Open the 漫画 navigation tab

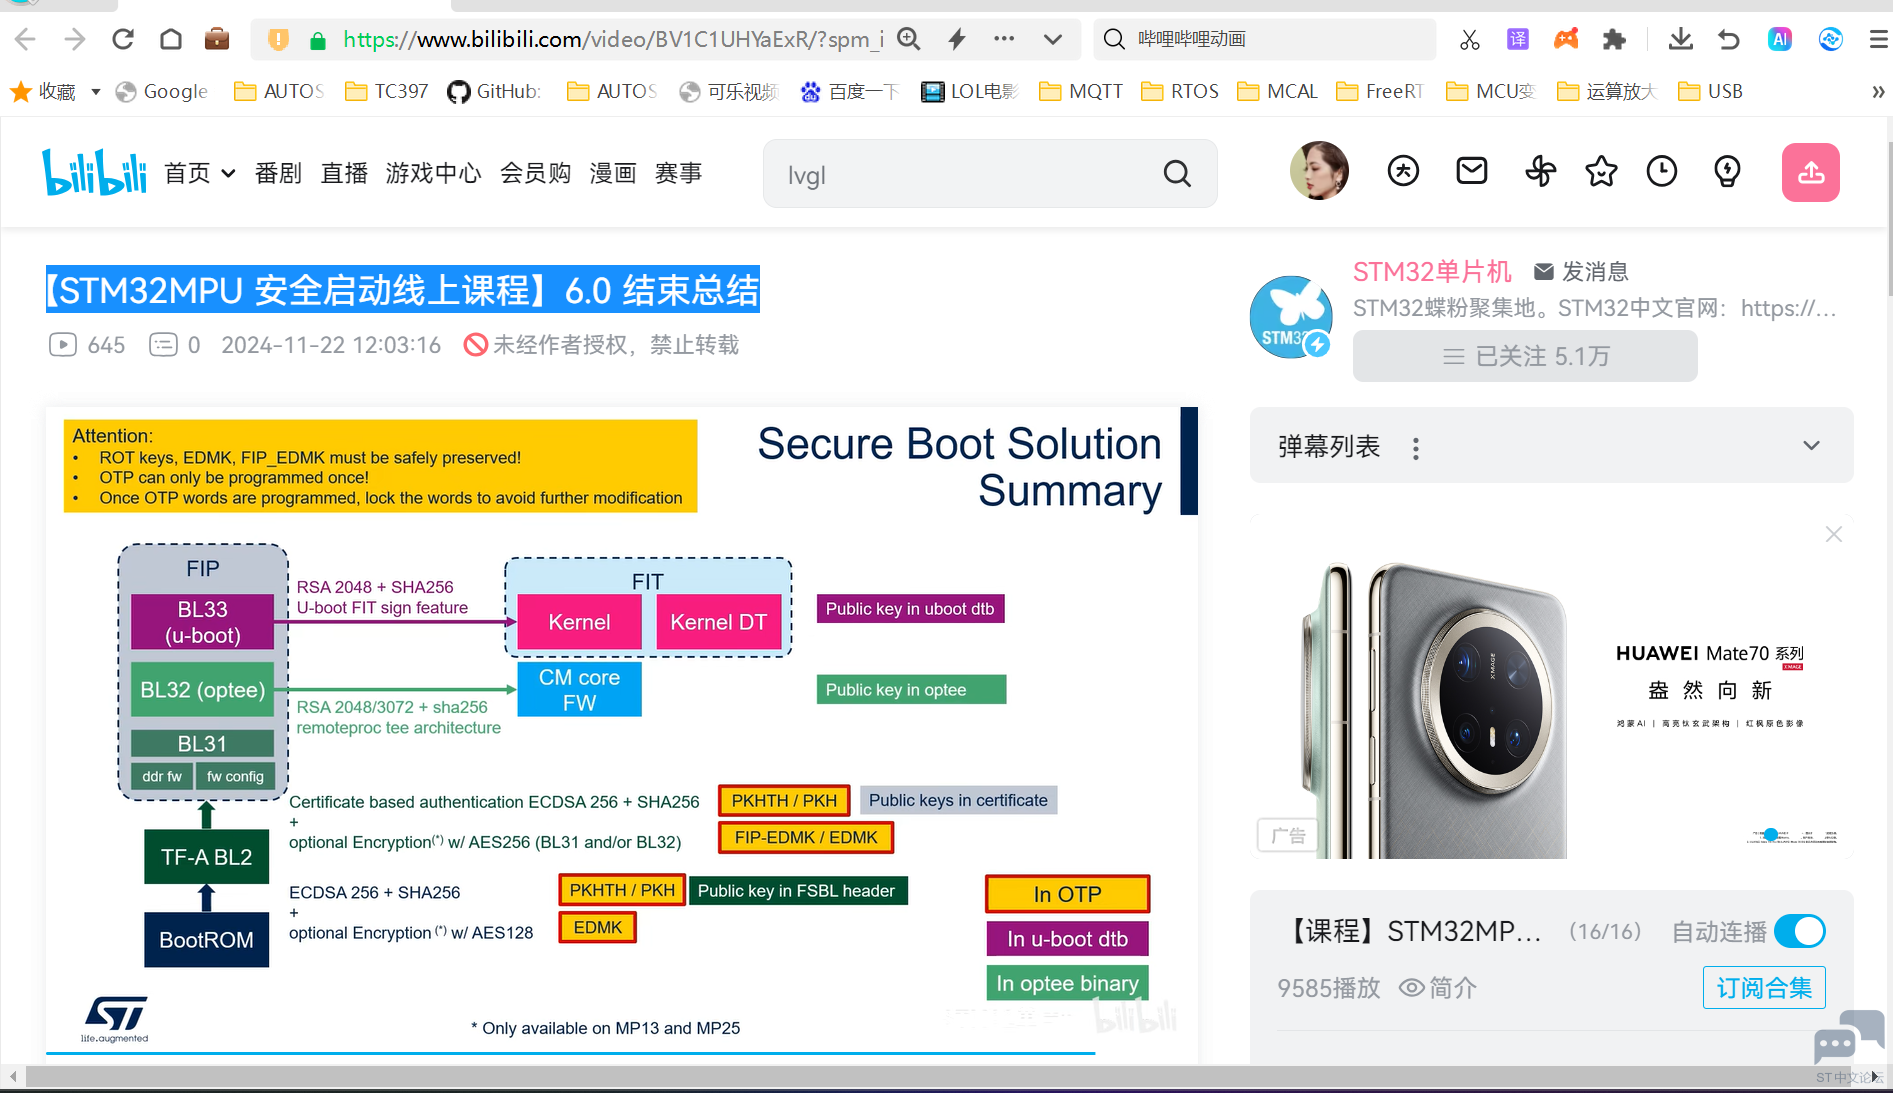click(x=613, y=173)
